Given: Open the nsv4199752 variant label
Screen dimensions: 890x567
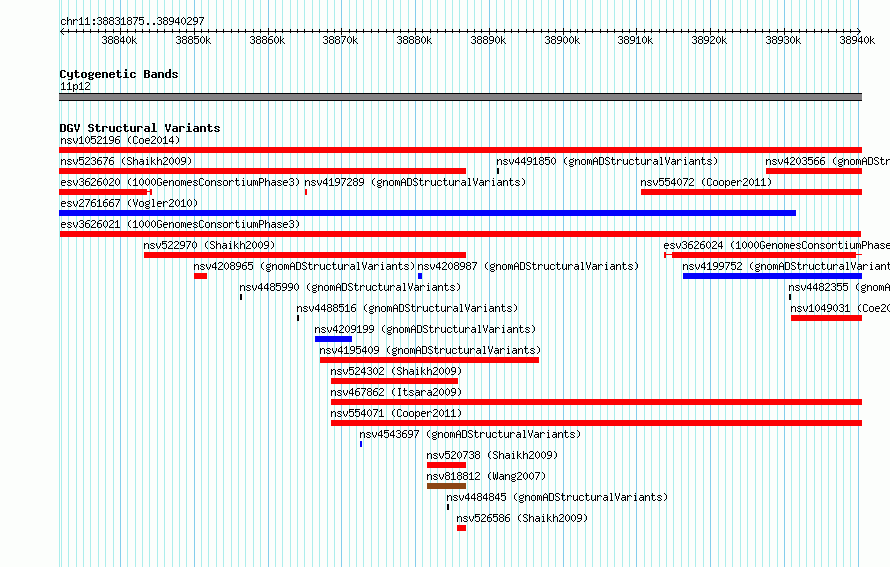Looking at the screenshot, I should click(x=786, y=266).
